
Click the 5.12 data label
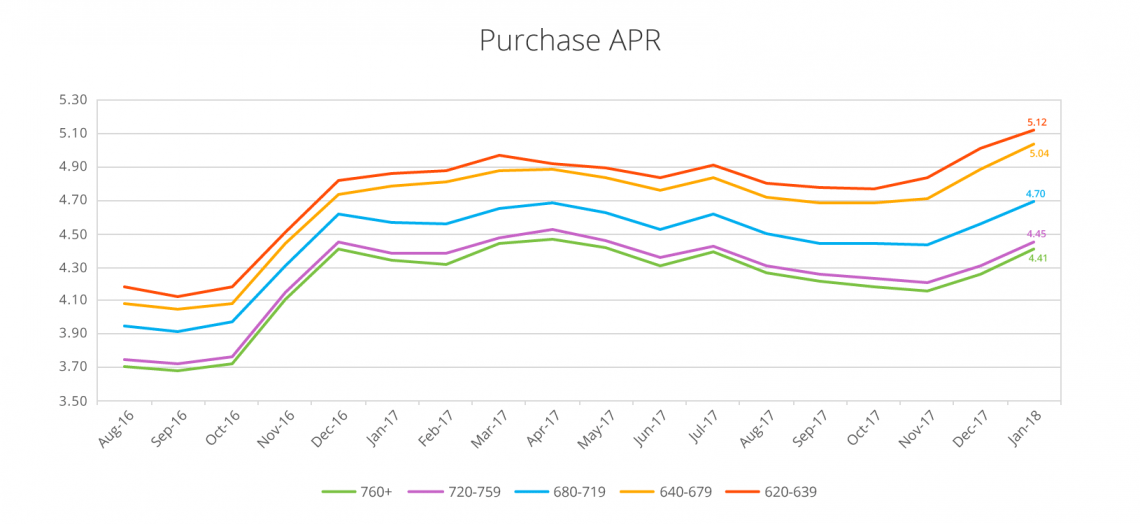click(1036, 122)
